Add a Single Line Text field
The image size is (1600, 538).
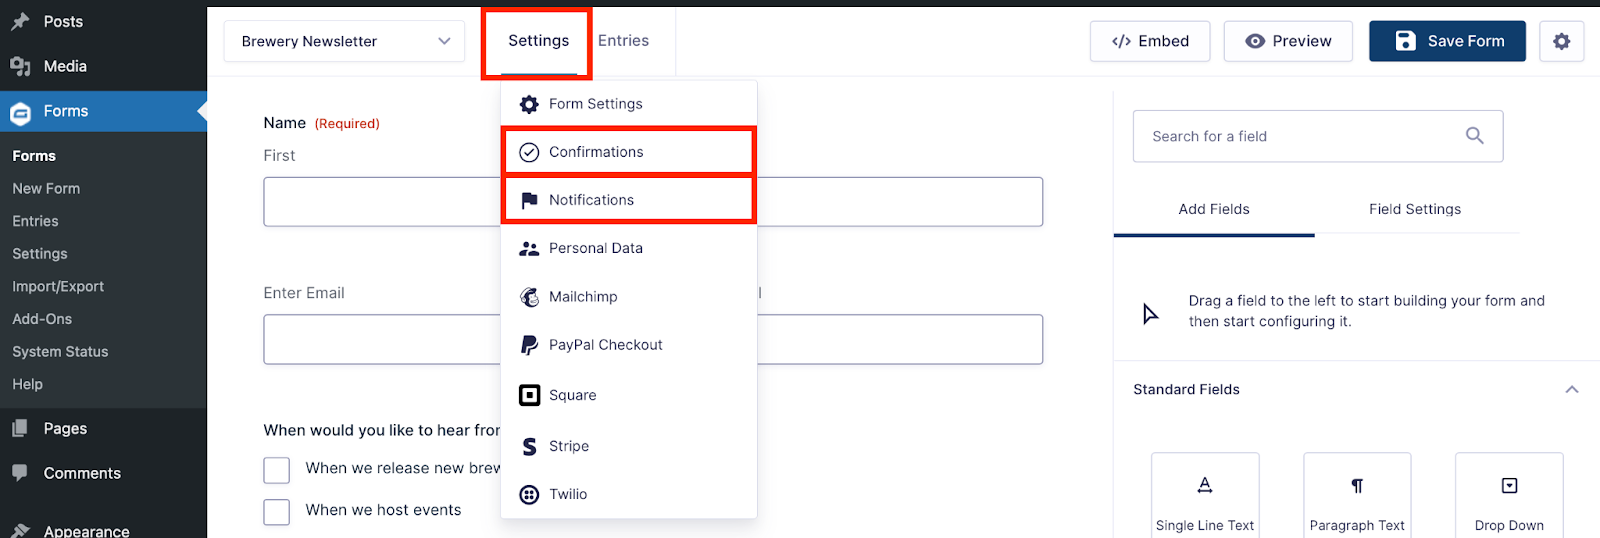coord(1205,496)
